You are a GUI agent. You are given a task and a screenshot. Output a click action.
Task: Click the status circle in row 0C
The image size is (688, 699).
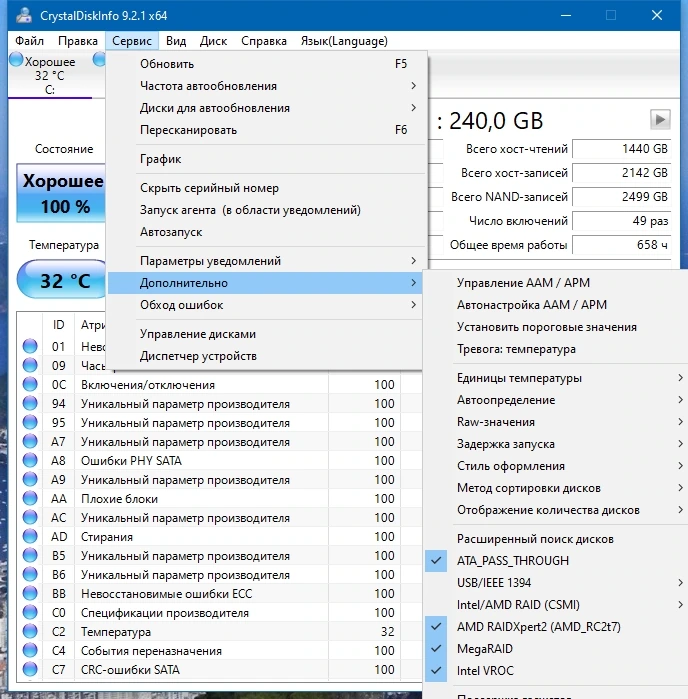click(x=30, y=384)
